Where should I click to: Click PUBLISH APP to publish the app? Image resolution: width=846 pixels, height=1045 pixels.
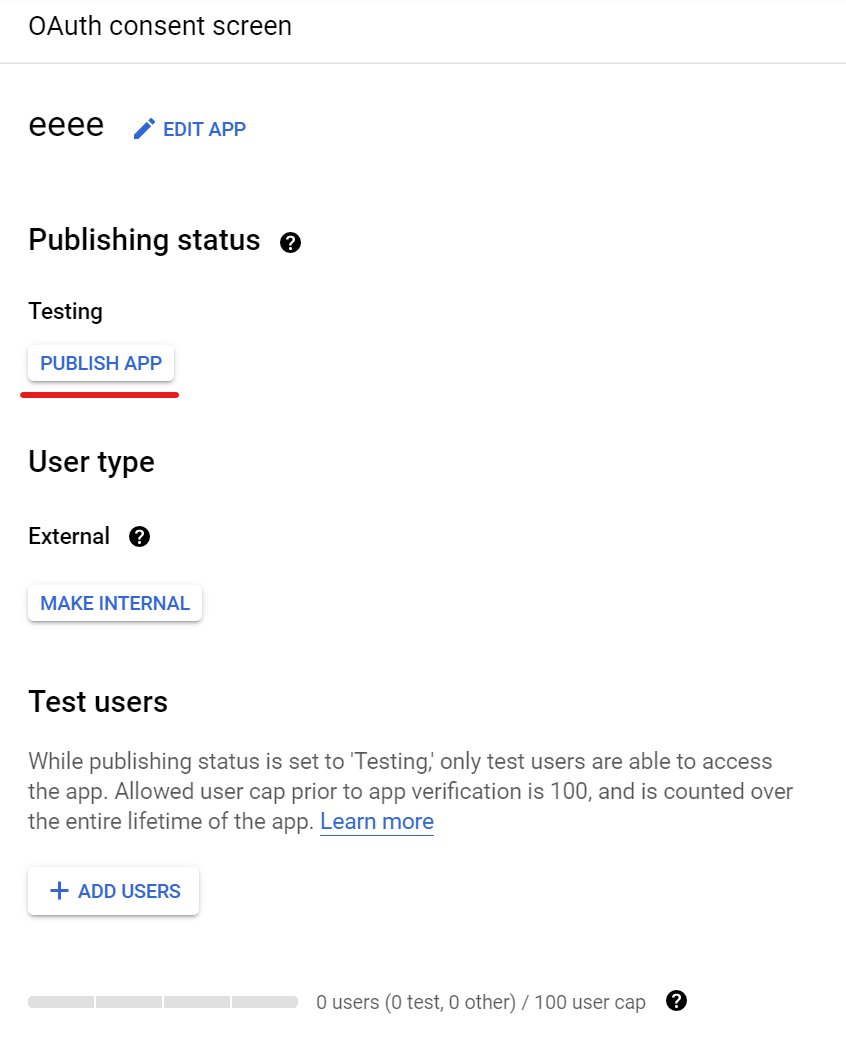[100, 363]
